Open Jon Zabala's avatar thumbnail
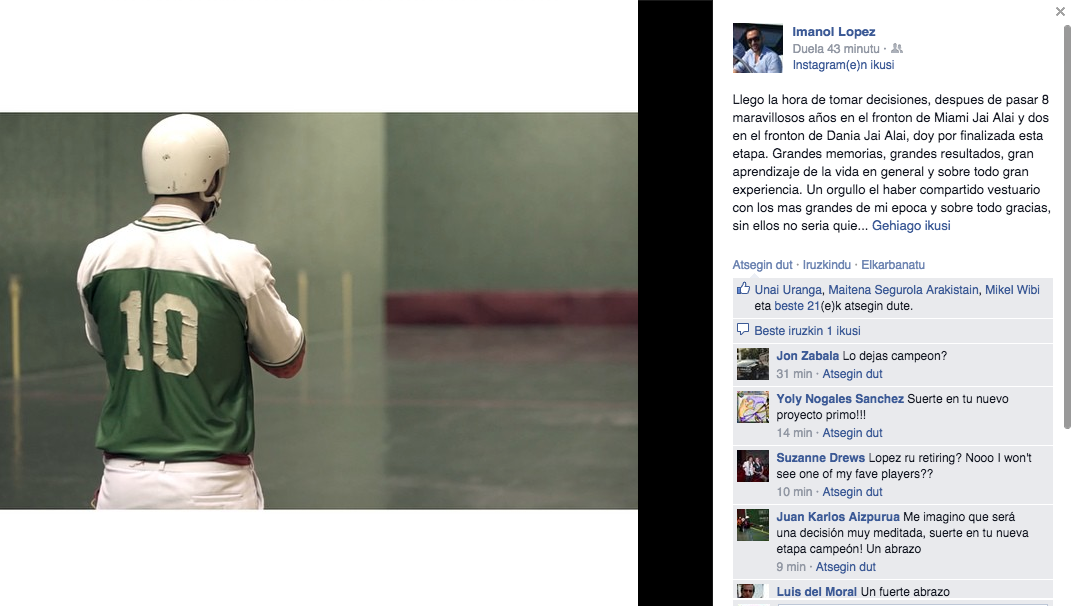This screenshot has height=606, width=1073. tap(753, 364)
